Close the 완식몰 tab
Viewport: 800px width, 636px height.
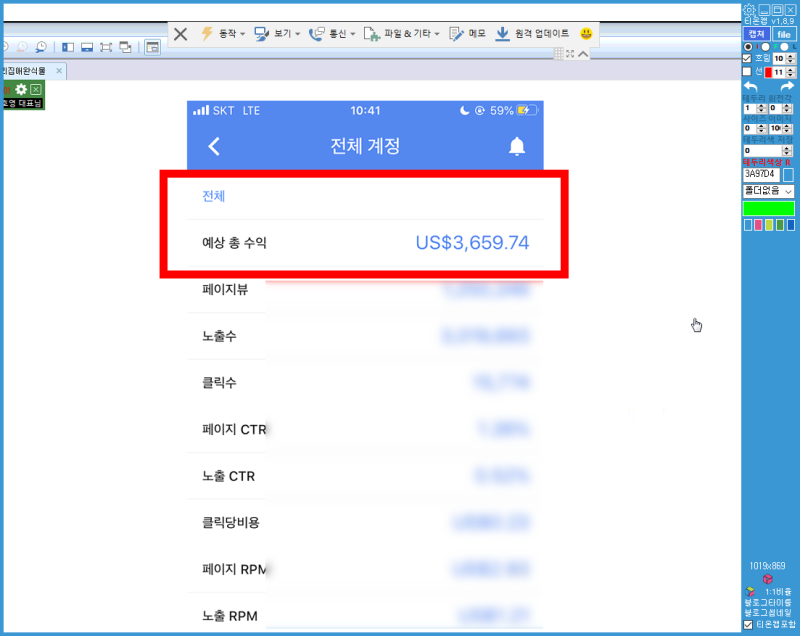(59, 71)
